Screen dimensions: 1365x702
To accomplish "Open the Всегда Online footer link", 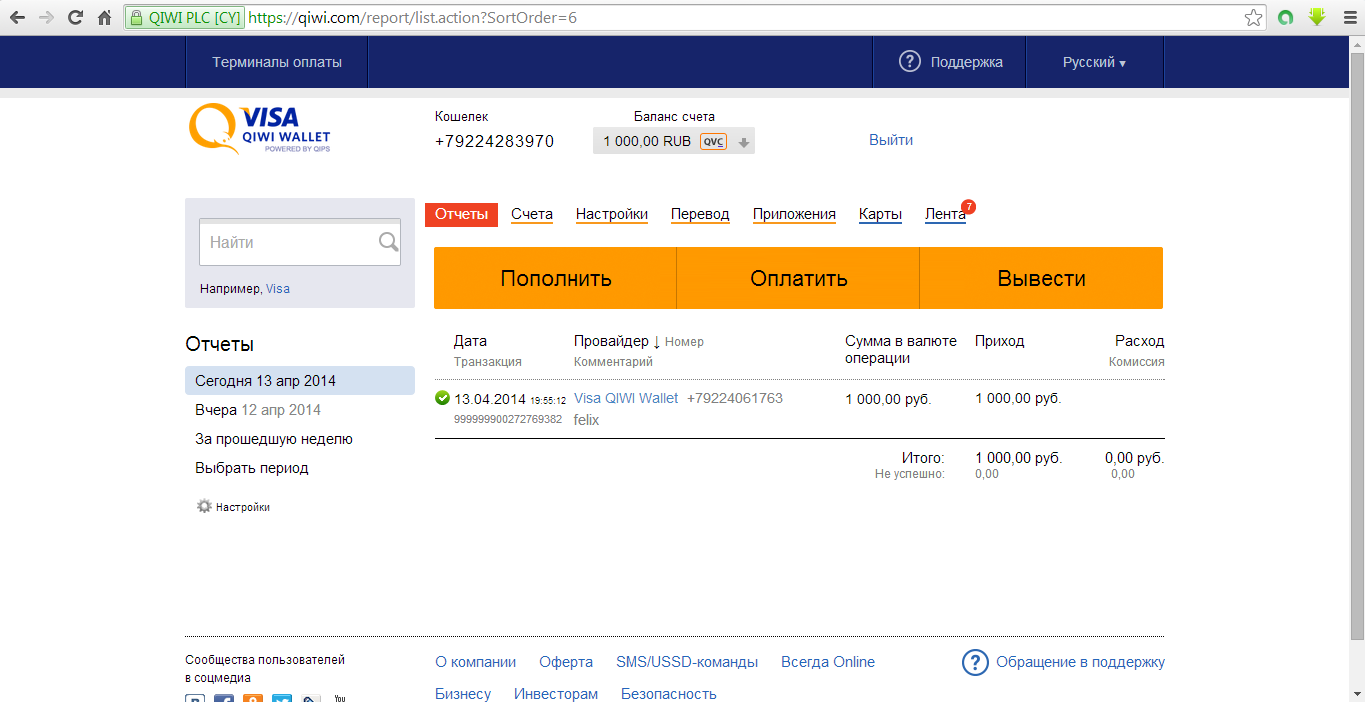I will click(x=828, y=662).
